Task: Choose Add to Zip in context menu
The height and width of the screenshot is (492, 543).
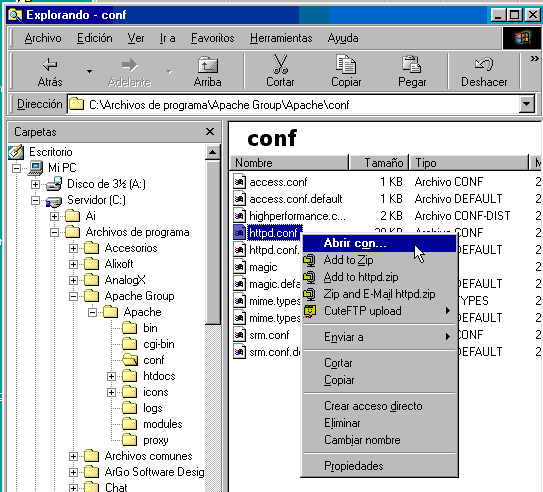Action: (380, 260)
